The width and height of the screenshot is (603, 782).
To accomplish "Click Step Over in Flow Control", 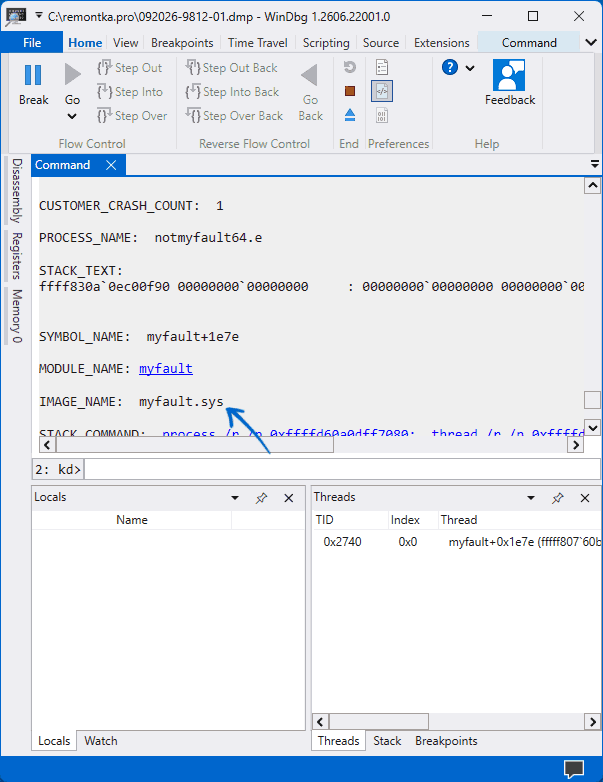I will pos(132,116).
